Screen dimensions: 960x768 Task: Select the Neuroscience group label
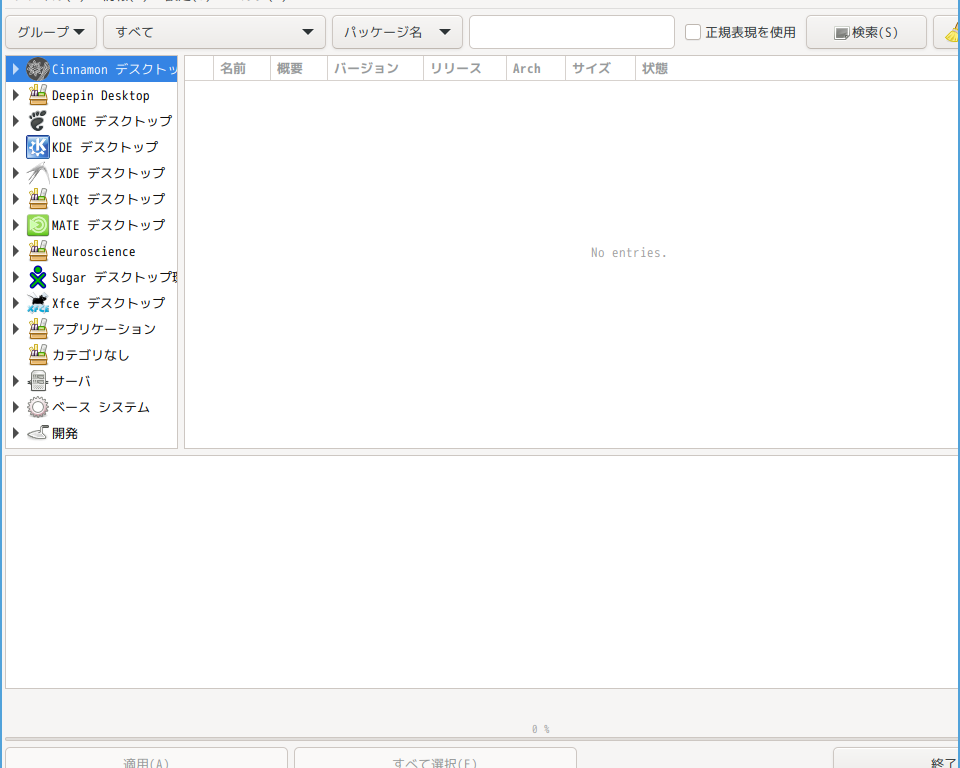click(94, 251)
